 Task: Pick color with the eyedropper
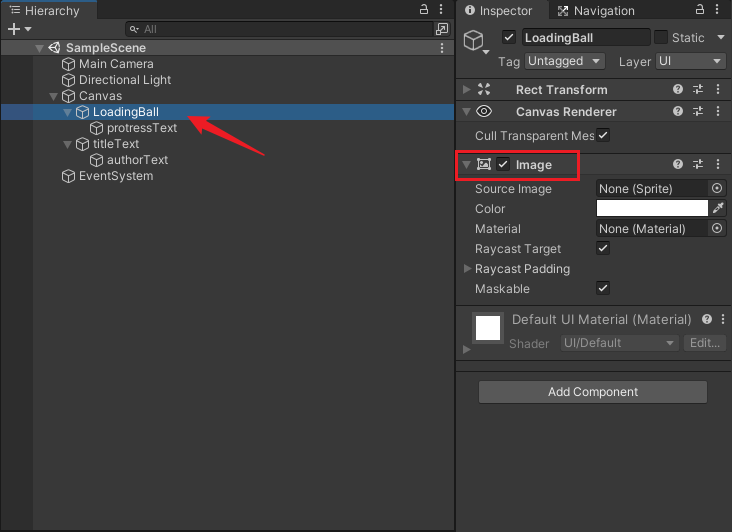pos(718,208)
